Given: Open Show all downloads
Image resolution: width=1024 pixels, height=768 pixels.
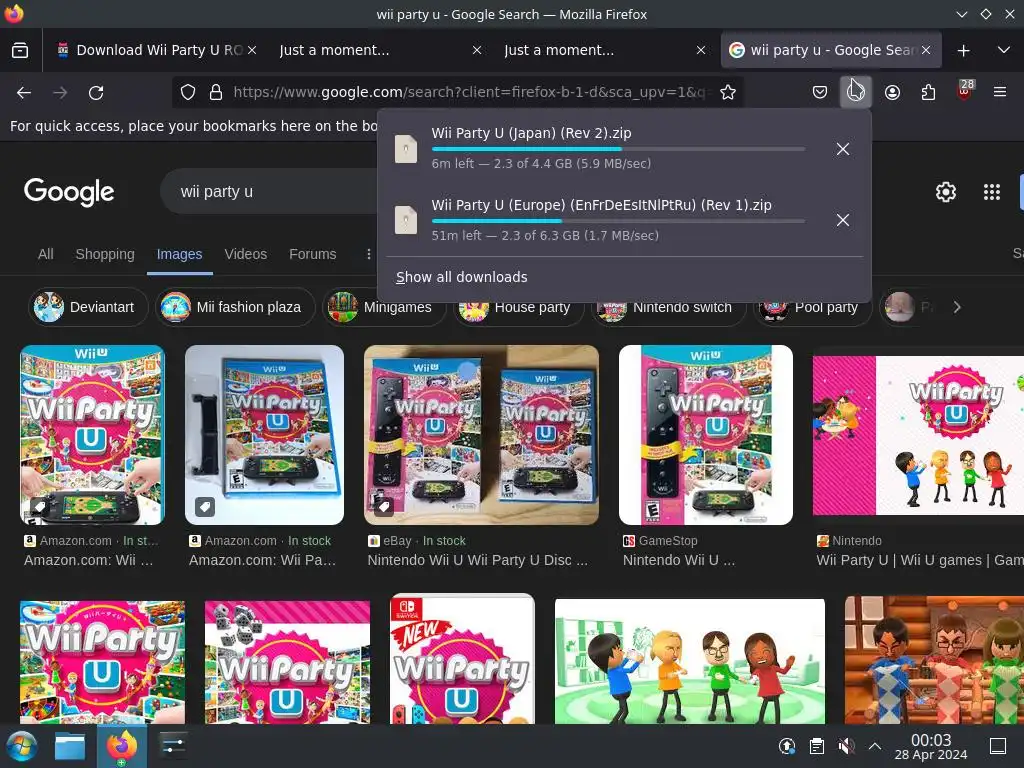Looking at the screenshot, I should point(461,277).
